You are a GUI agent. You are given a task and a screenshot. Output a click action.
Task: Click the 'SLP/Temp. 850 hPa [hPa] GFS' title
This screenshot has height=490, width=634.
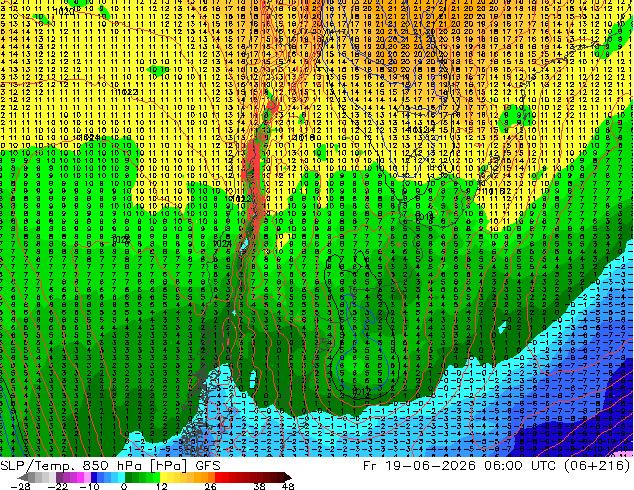point(110,466)
